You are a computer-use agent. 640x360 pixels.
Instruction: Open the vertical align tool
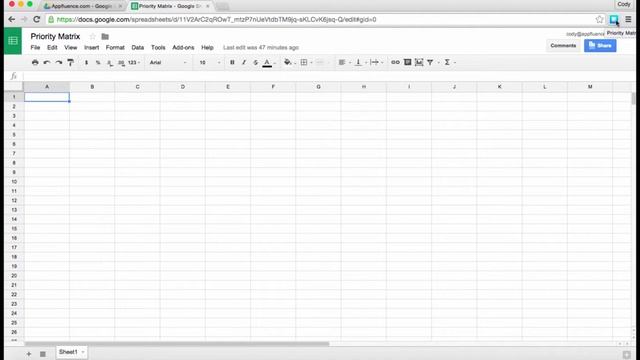tap(358, 62)
